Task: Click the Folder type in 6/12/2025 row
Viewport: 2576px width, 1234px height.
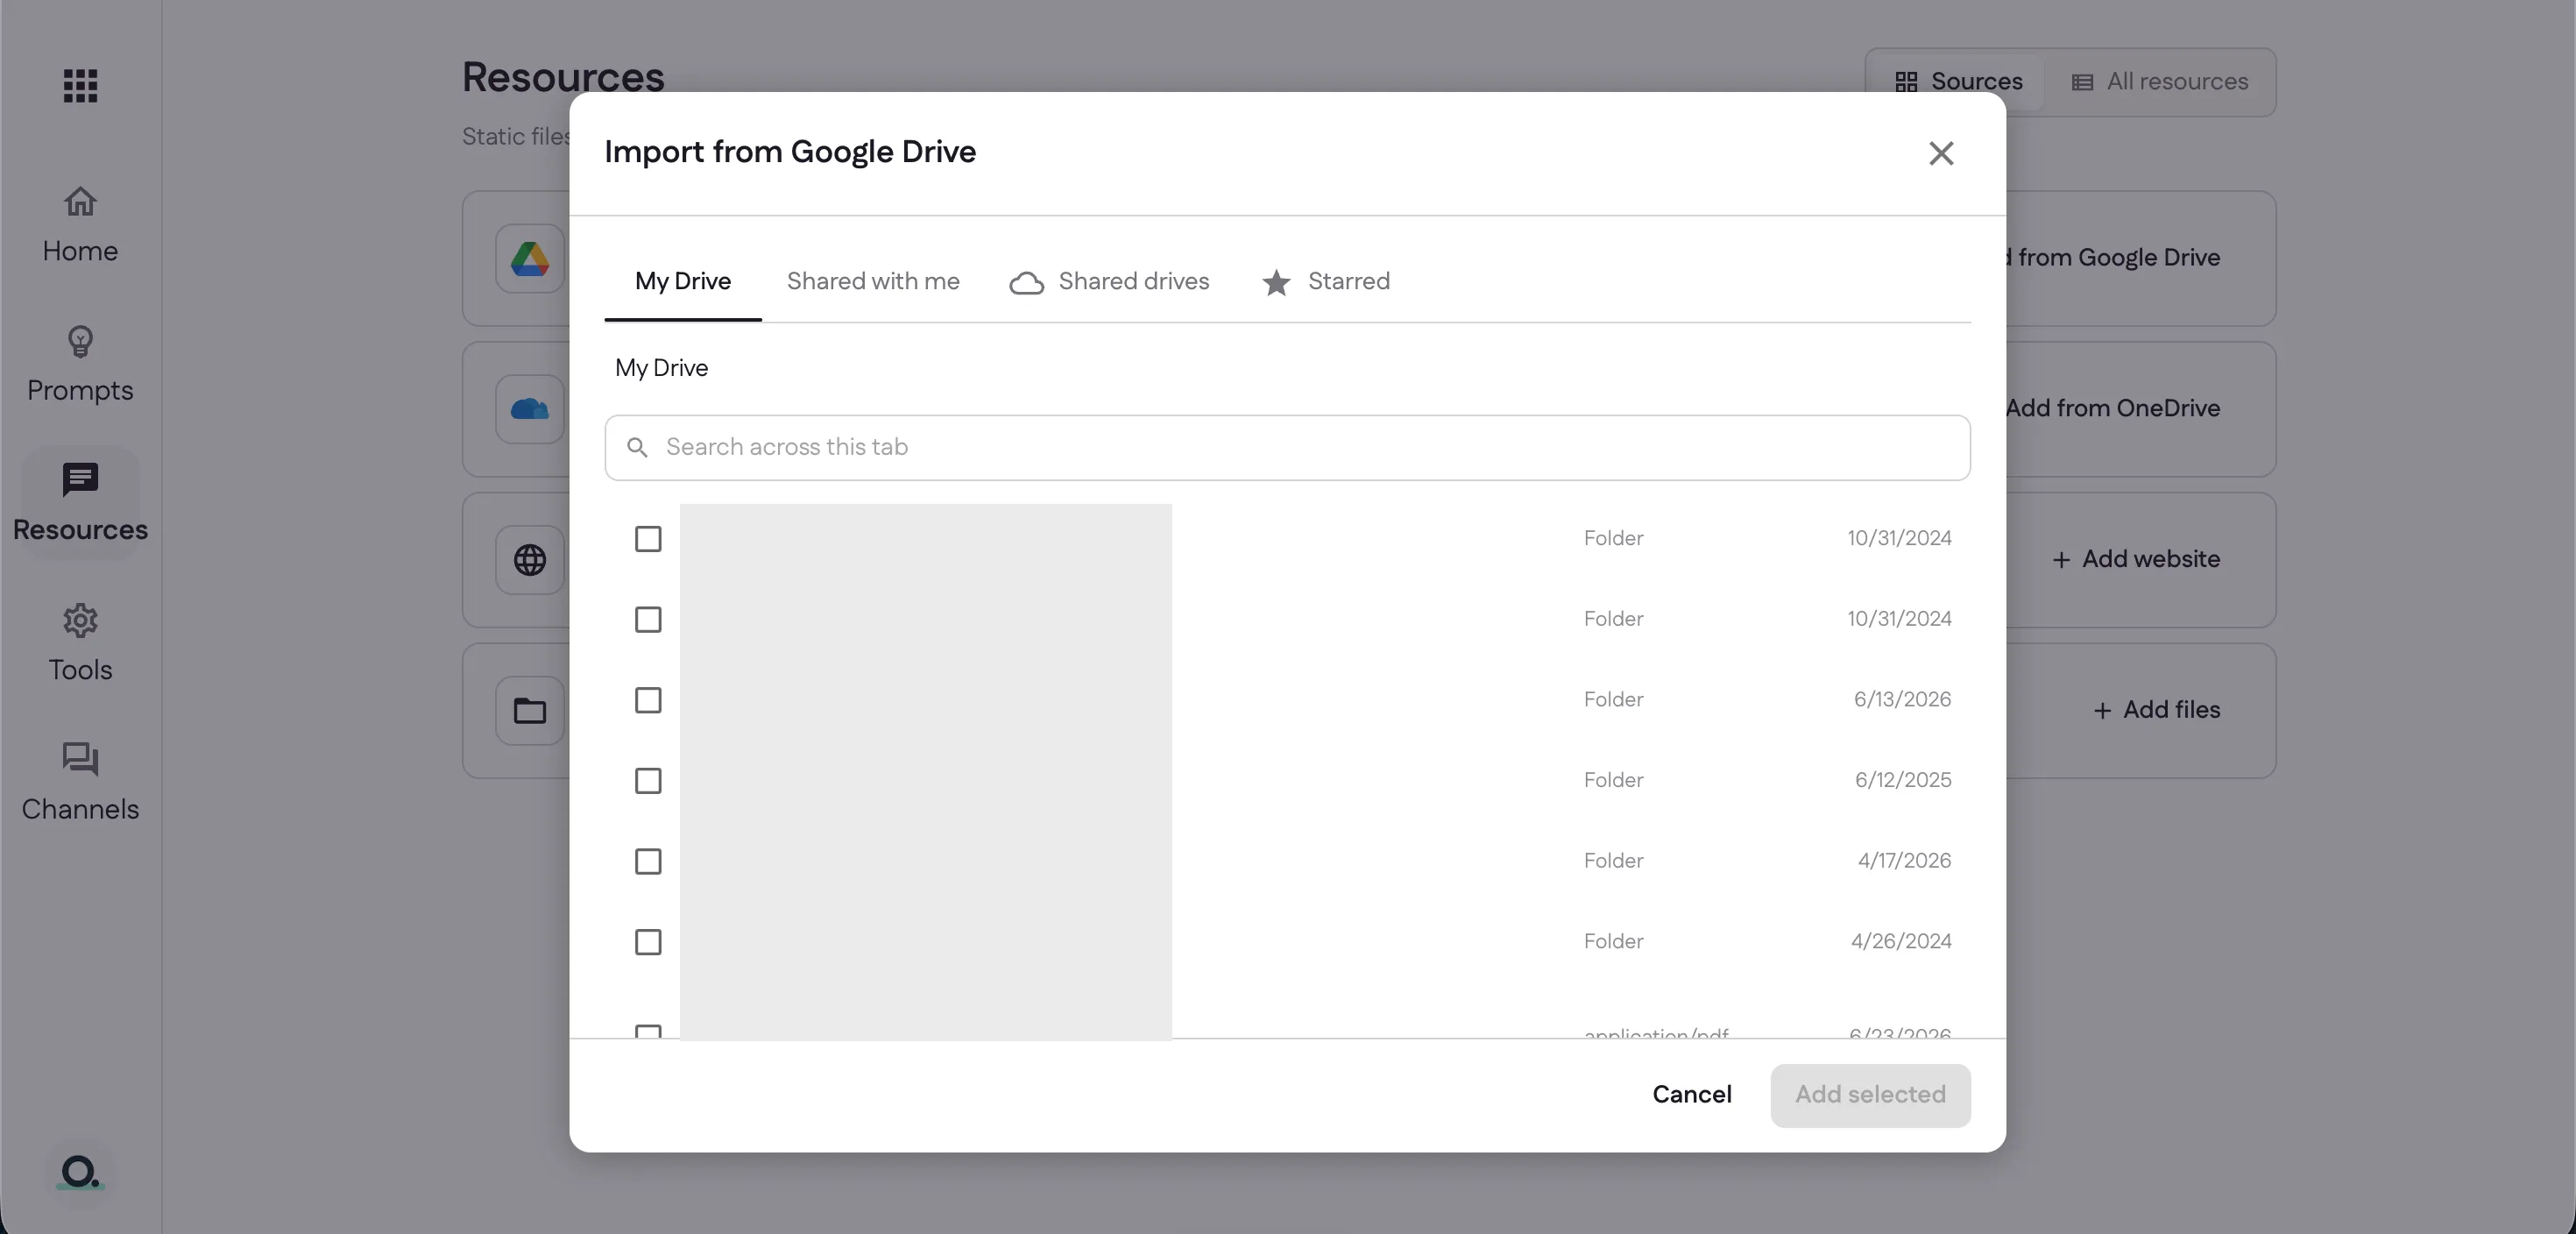Action: [1613, 781]
